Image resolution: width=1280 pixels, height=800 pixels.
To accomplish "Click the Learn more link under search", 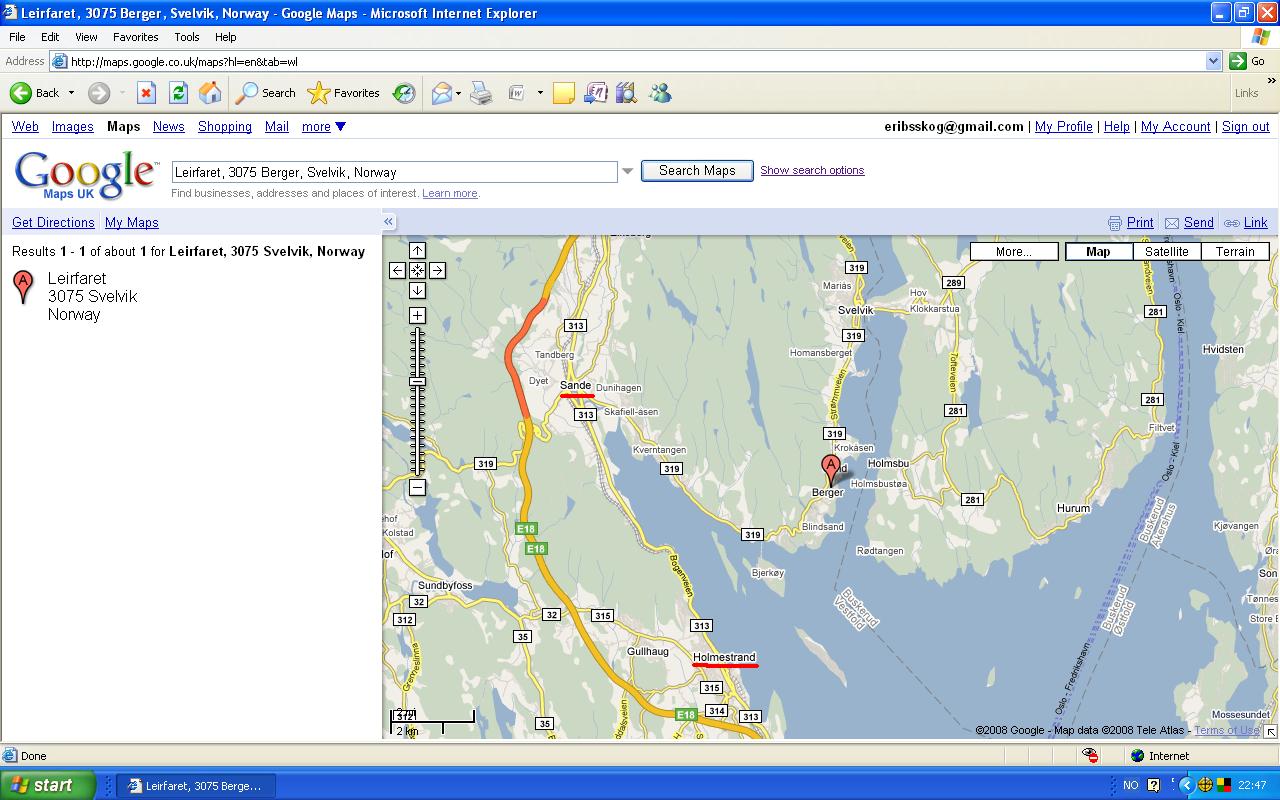I will (x=449, y=193).
